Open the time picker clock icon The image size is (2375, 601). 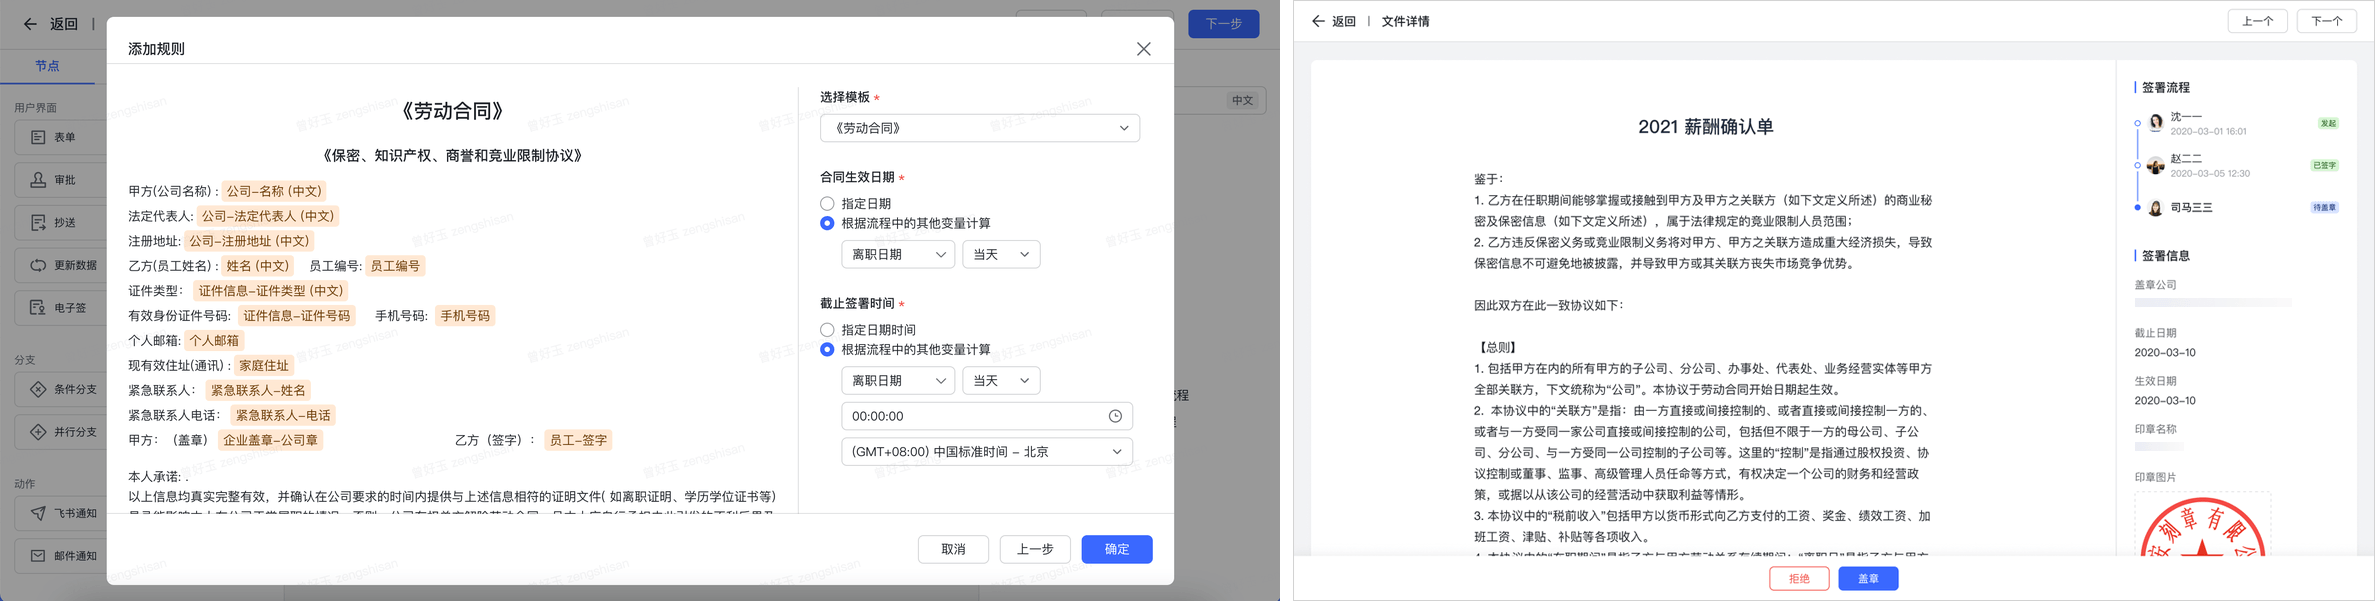pyautogui.click(x=1115, y=416)
